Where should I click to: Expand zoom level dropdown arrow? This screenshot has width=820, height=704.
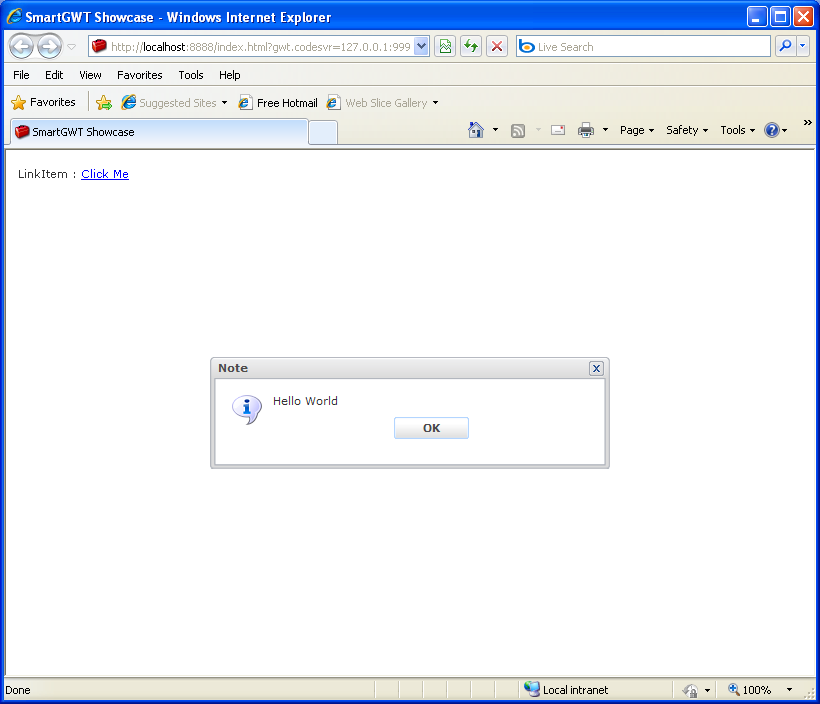789,690
